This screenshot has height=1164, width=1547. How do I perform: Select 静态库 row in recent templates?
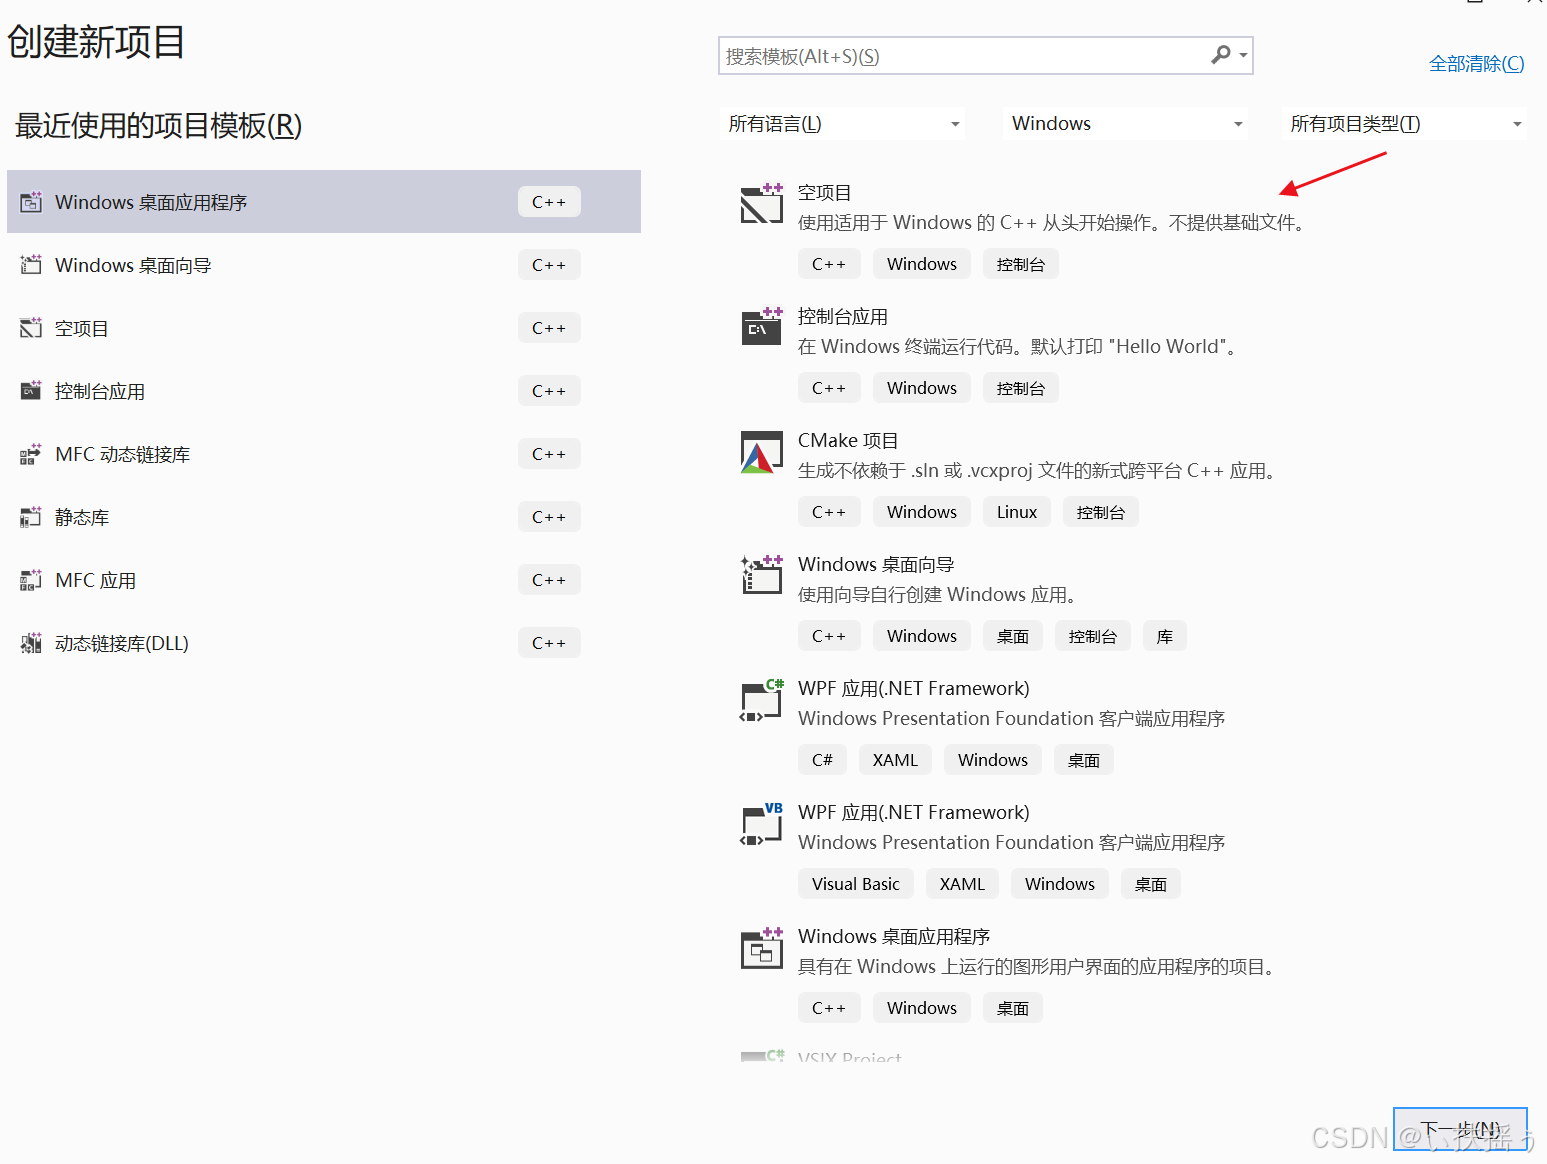click(324, 517)
